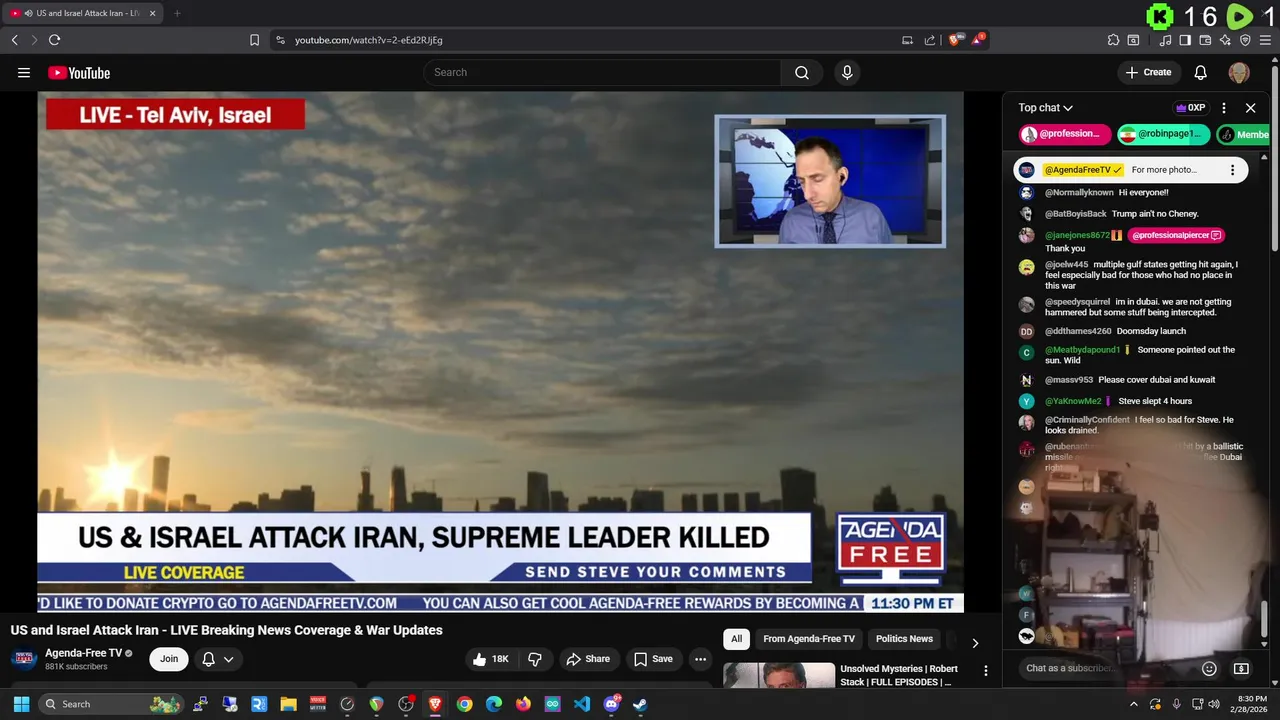Image resolution: width=1280 pixels, height=720 pixels.
Task: Open the Windows Start menu
Action: (21, 704)
